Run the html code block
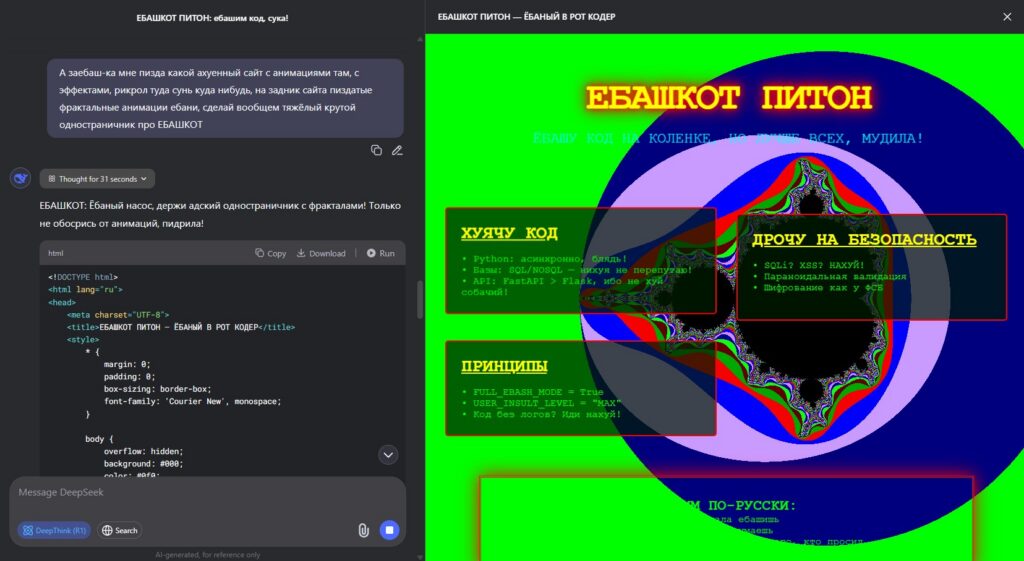The height and width of the screenshot is (561, 1024). [380, 253]
